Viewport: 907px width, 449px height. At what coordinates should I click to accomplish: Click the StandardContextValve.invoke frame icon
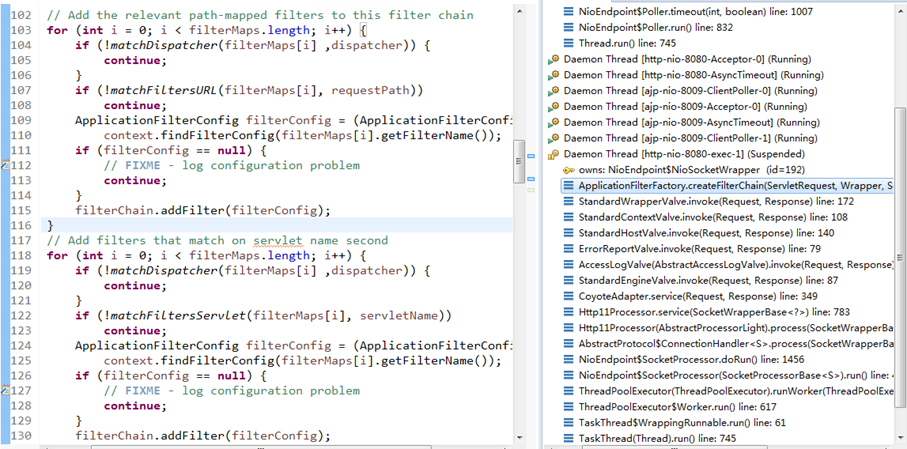569,218
